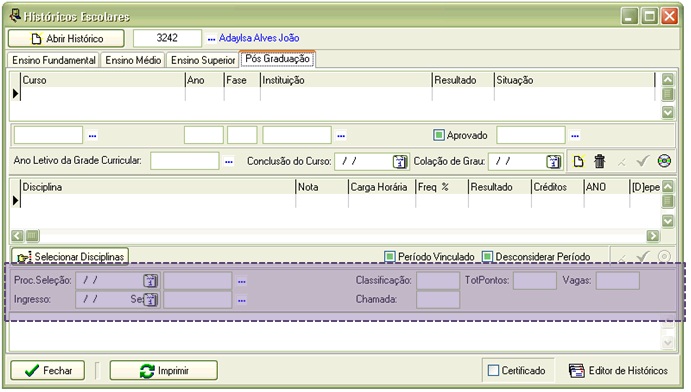Image resolution: width=691 pixels, height=392 pixels.
Task: Switch to the Ensino Superior tab
Action: pyautogui.click(x=203, y=60)
